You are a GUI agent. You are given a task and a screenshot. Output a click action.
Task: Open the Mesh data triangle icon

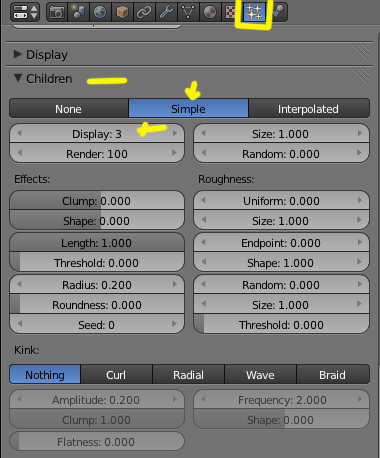click(188, 12)
